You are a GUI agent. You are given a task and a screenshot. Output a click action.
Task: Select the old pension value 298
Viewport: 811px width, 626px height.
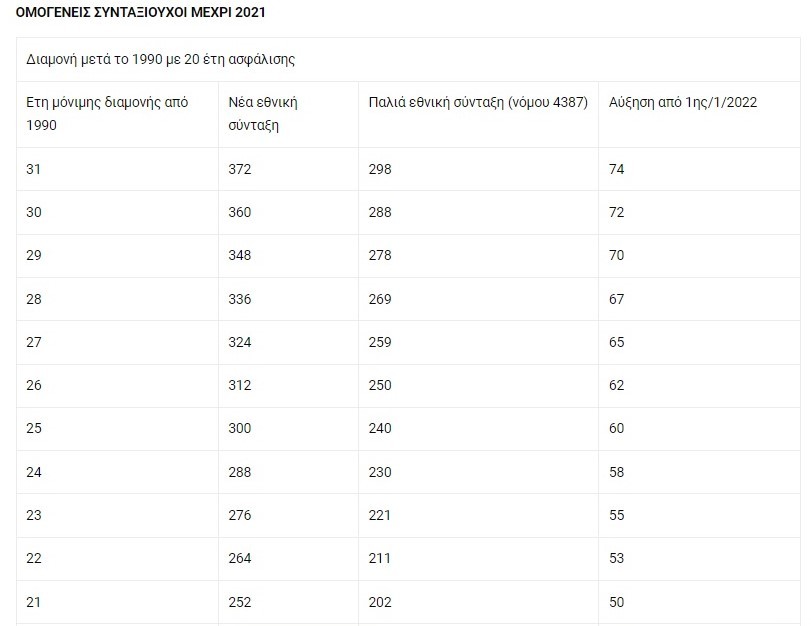(x=380, y=170)
